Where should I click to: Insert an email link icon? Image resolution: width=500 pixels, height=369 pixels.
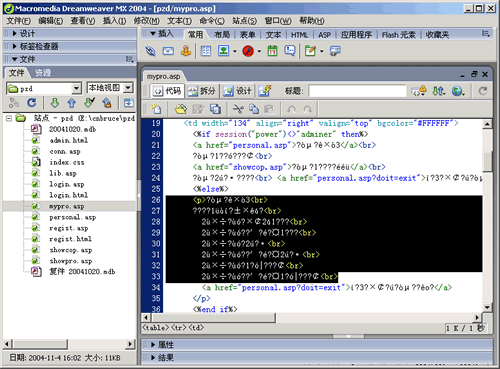pos(168,51)
